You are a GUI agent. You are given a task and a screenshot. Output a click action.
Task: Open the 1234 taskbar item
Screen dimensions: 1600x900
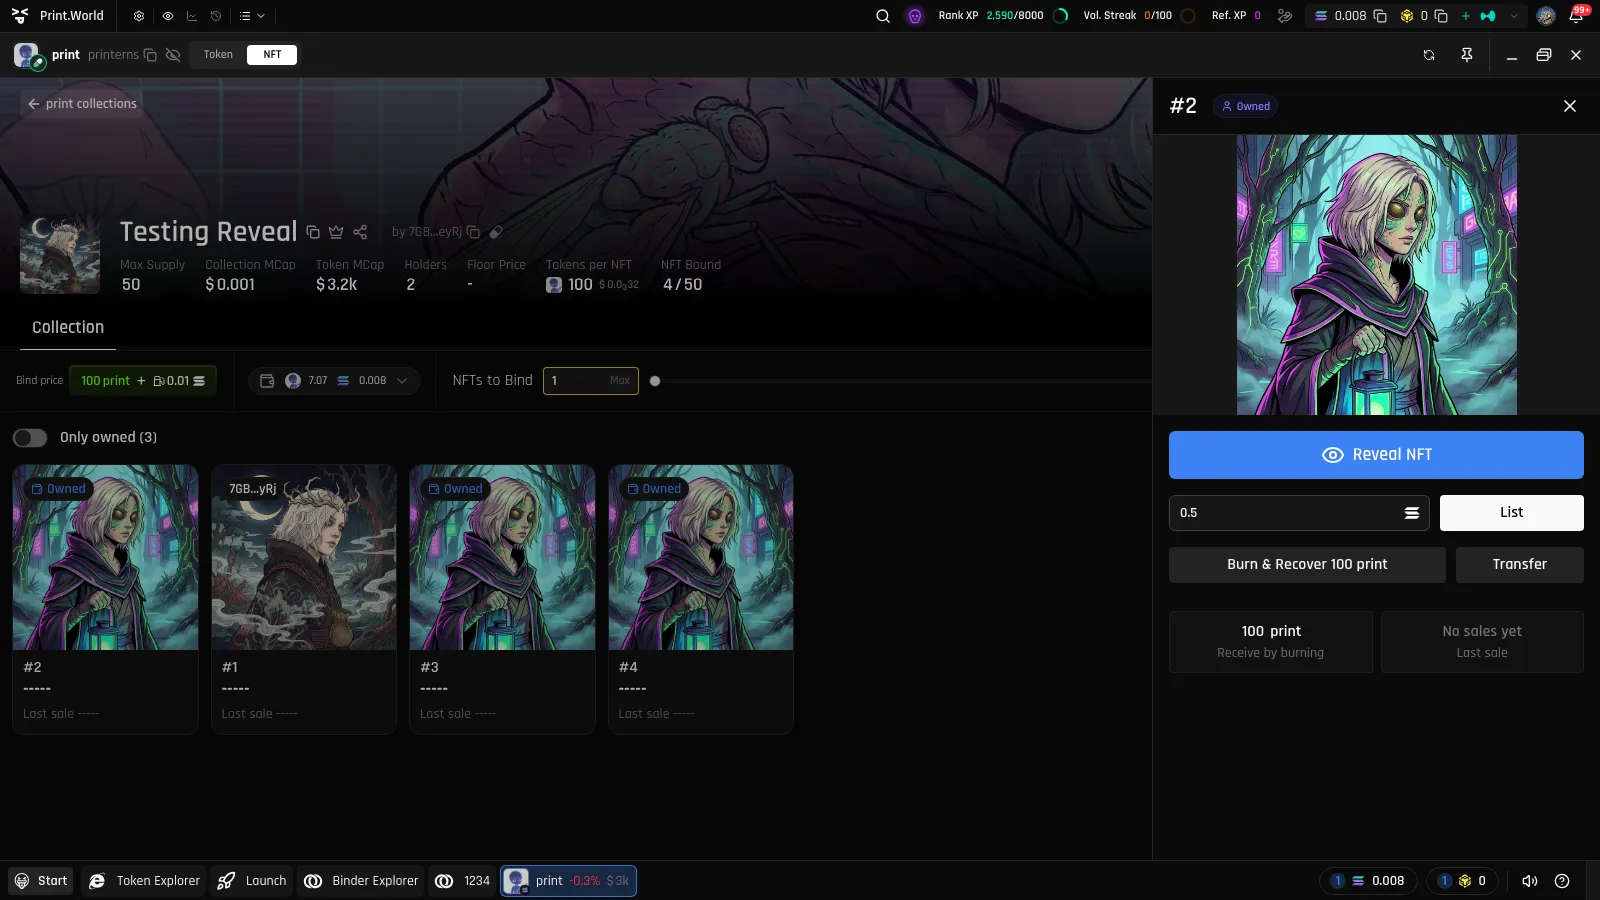pos(463,881)
